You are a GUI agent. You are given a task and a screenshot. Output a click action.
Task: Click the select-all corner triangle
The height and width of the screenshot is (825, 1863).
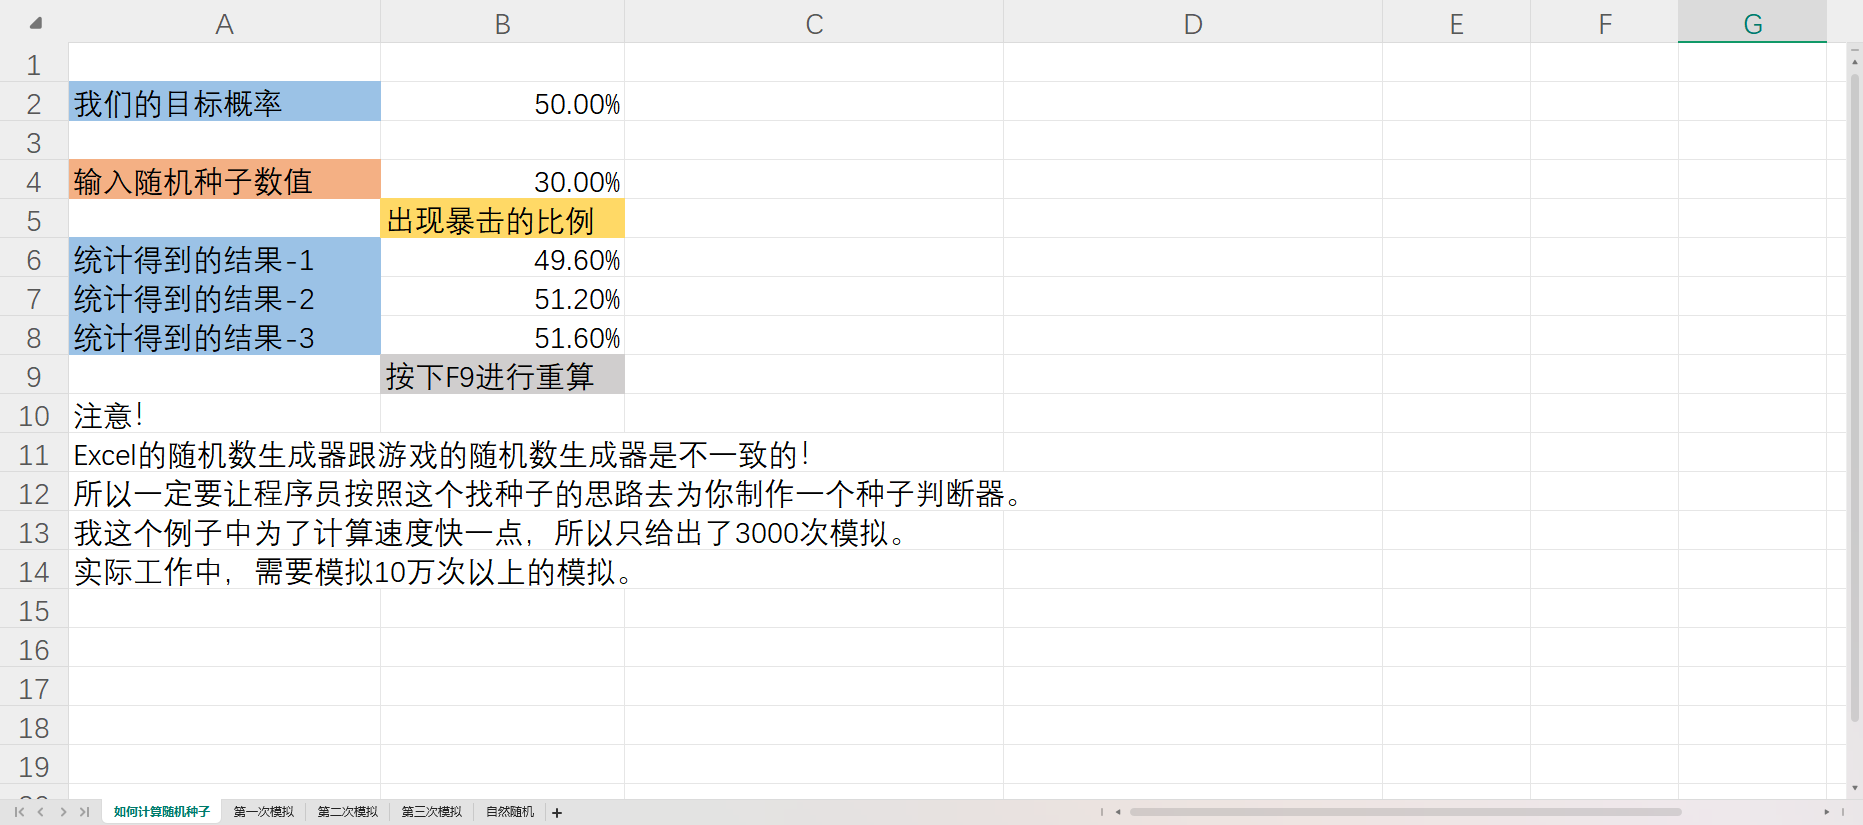point(35,23)
